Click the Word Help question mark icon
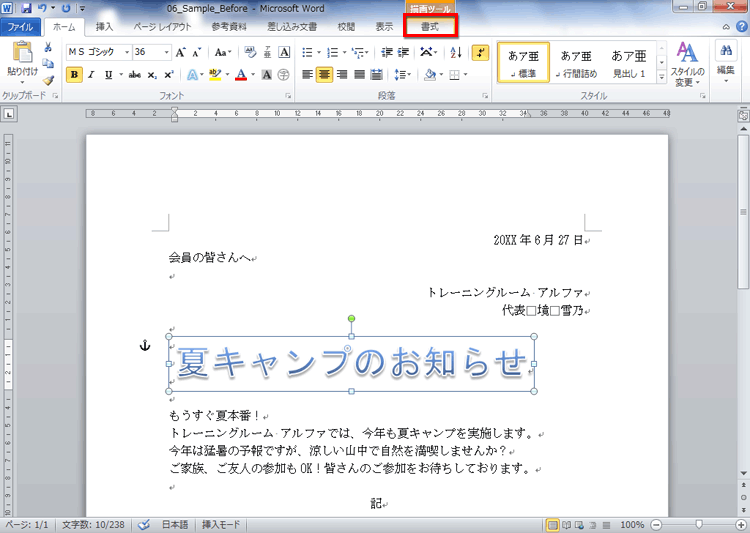 [741, 27]
